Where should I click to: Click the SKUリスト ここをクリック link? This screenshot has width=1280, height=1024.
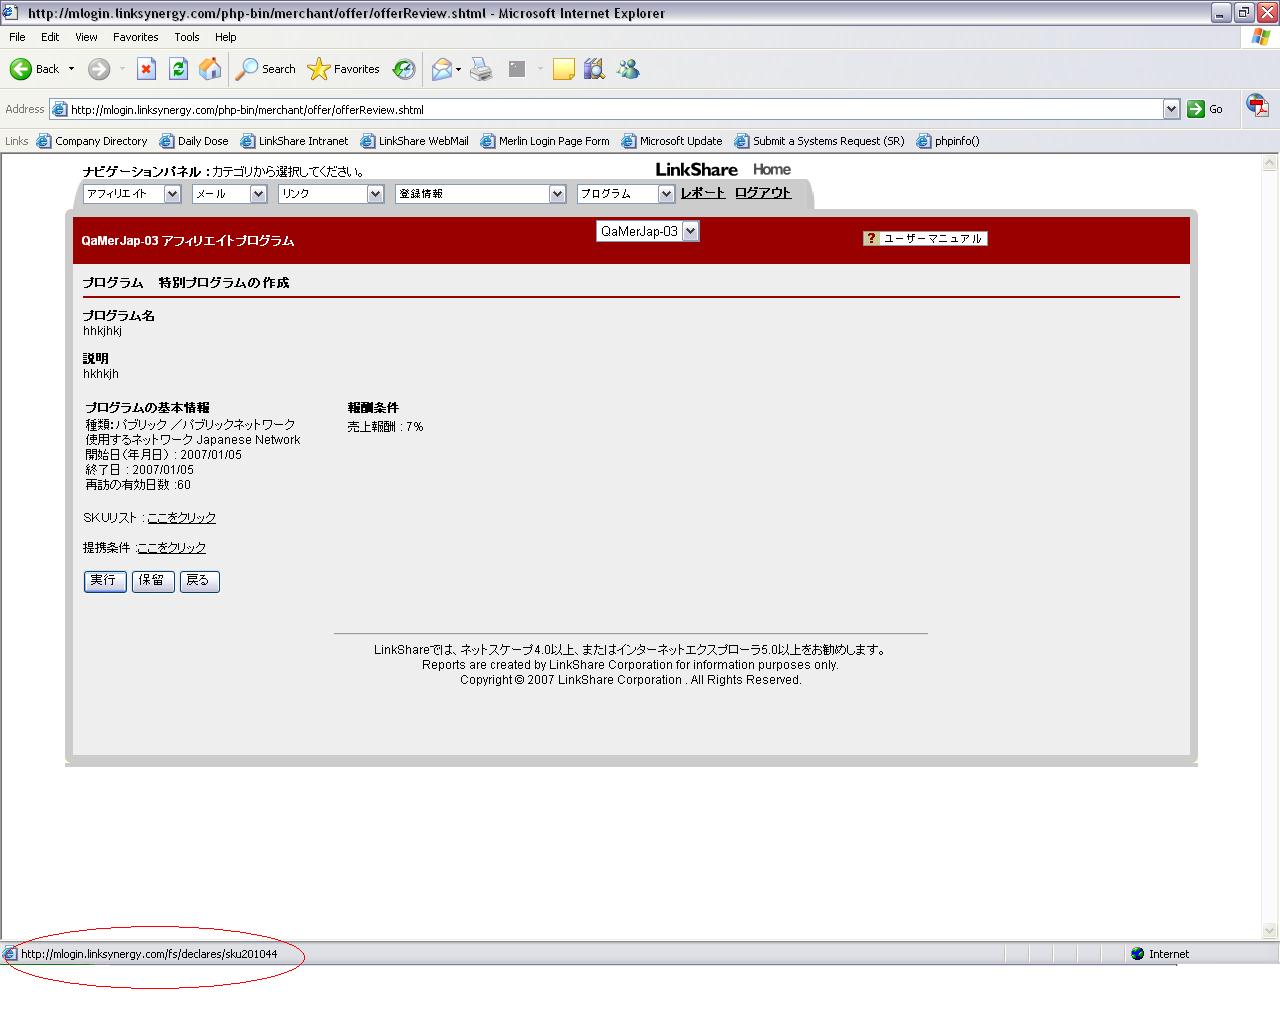tap(181, 518)
